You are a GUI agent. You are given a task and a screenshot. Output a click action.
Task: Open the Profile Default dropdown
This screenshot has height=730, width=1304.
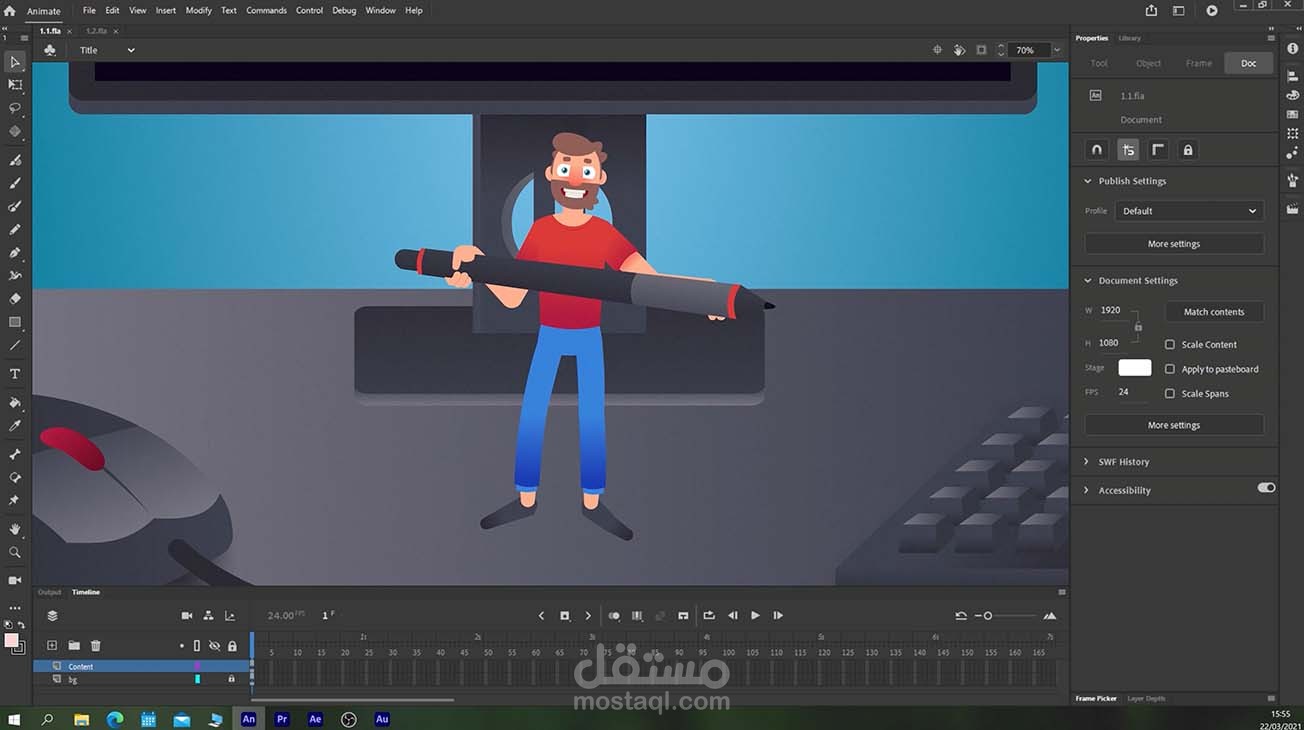click(1189, 211)
